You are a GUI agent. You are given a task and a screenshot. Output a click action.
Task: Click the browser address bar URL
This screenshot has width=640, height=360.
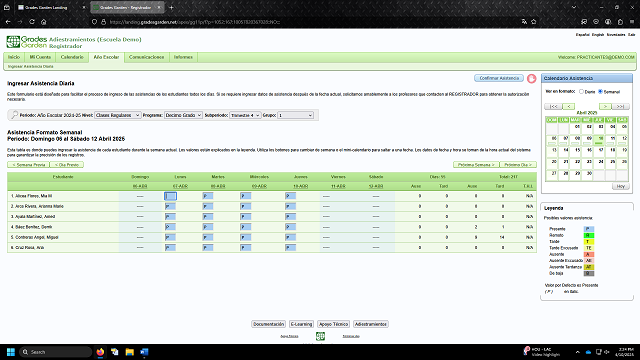pyautogui.click(x=194, y=22)
